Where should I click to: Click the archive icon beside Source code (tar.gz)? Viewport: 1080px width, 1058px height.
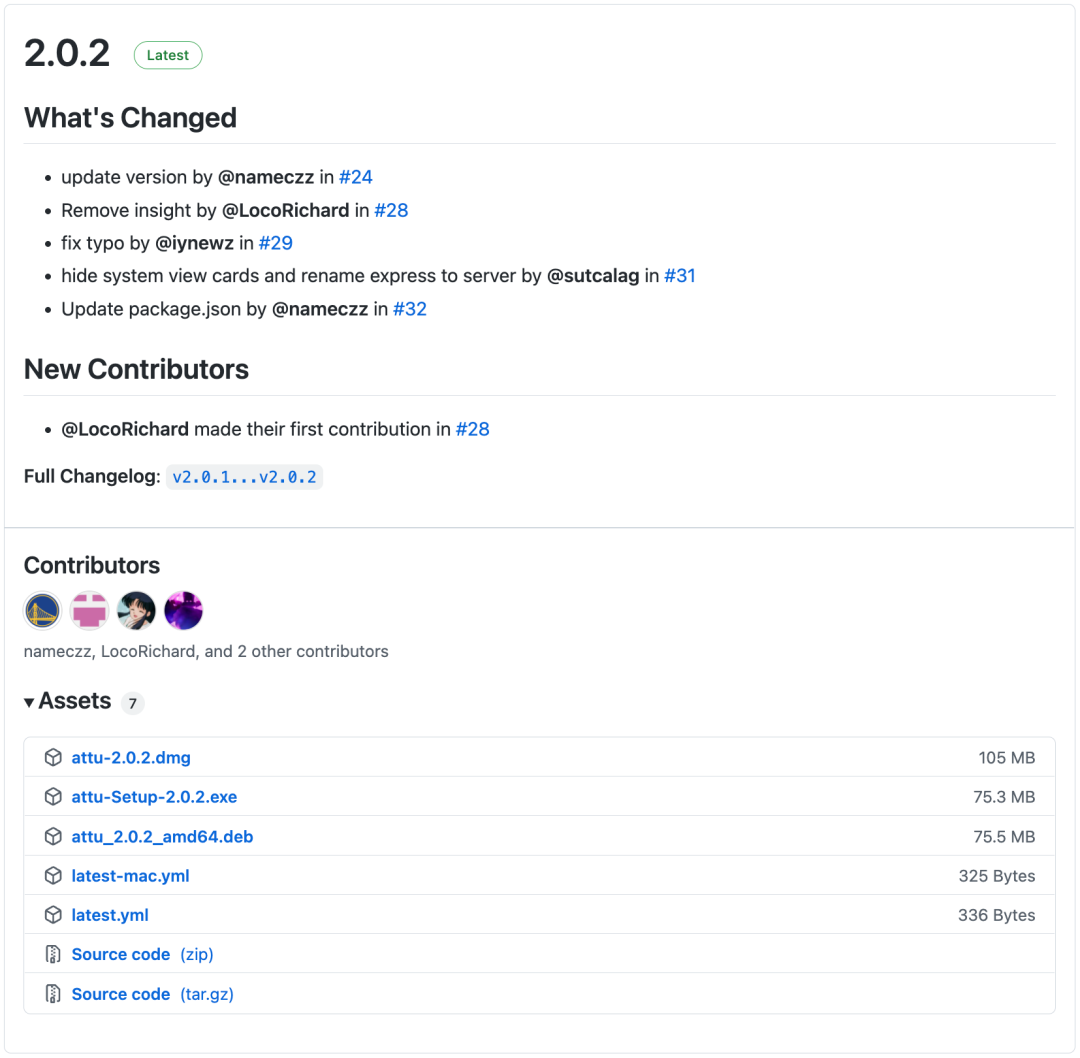[53, 994]
